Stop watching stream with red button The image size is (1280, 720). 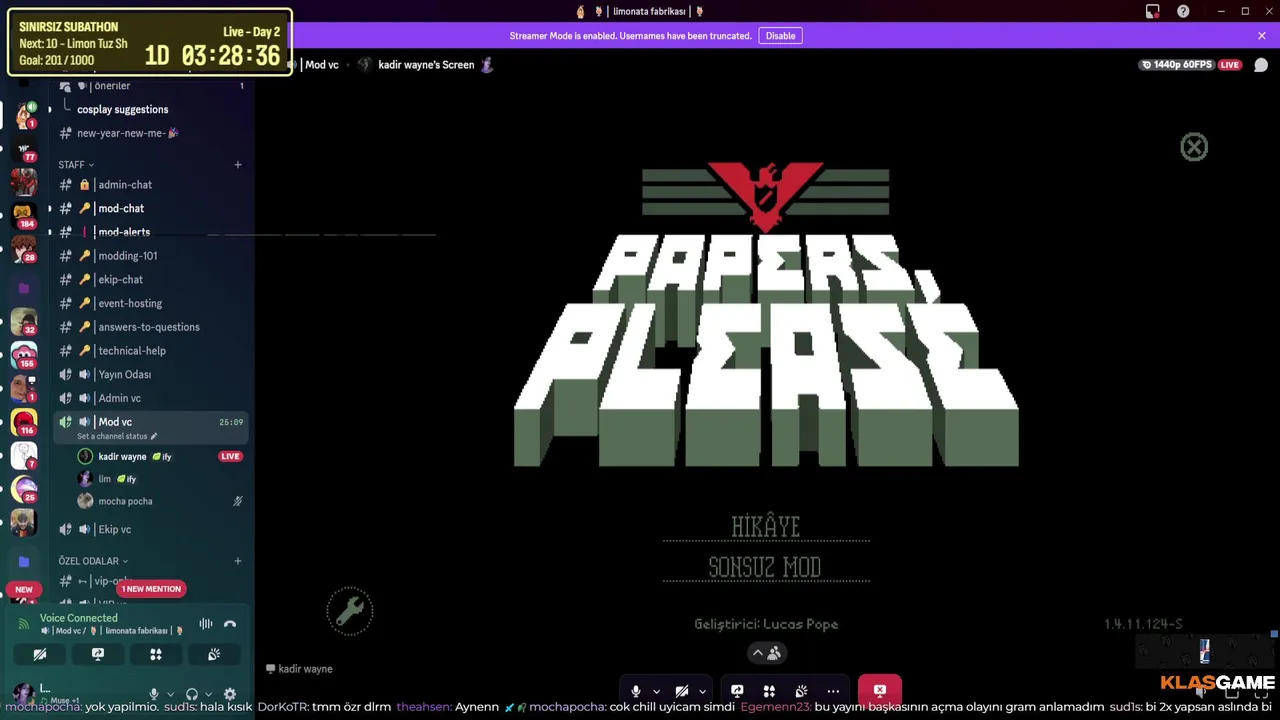880,691
